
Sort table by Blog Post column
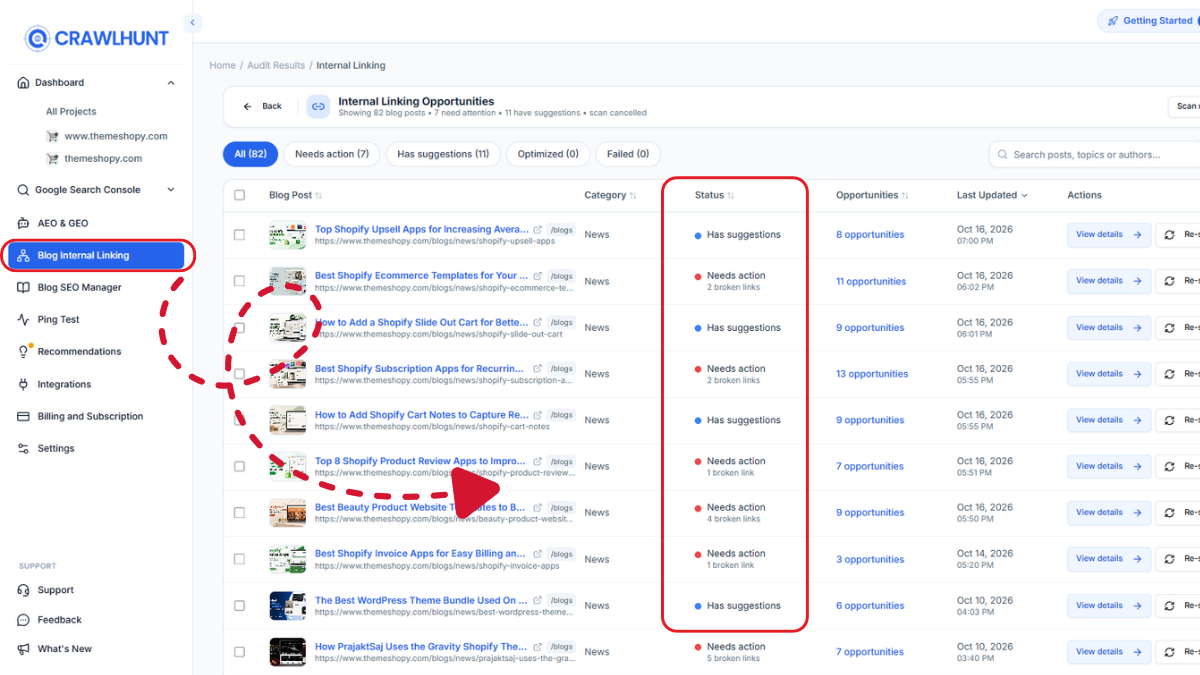[295, 195]
